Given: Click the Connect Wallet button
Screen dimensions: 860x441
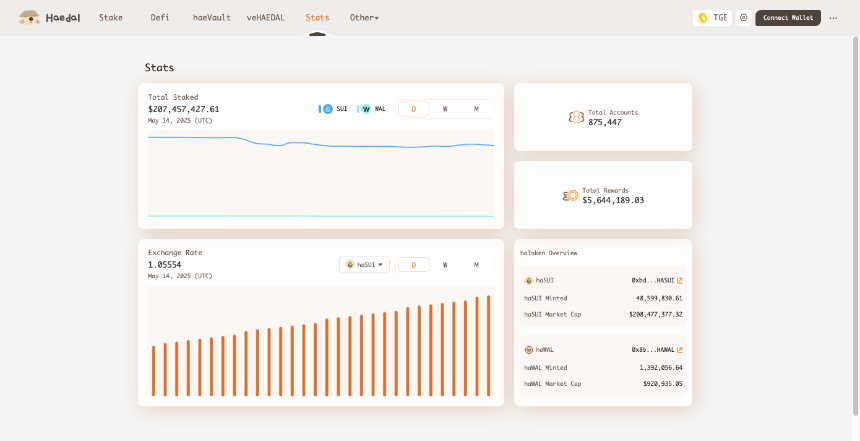Looking at the screenshot, I should pyautogui.click(x=788, y=18).
